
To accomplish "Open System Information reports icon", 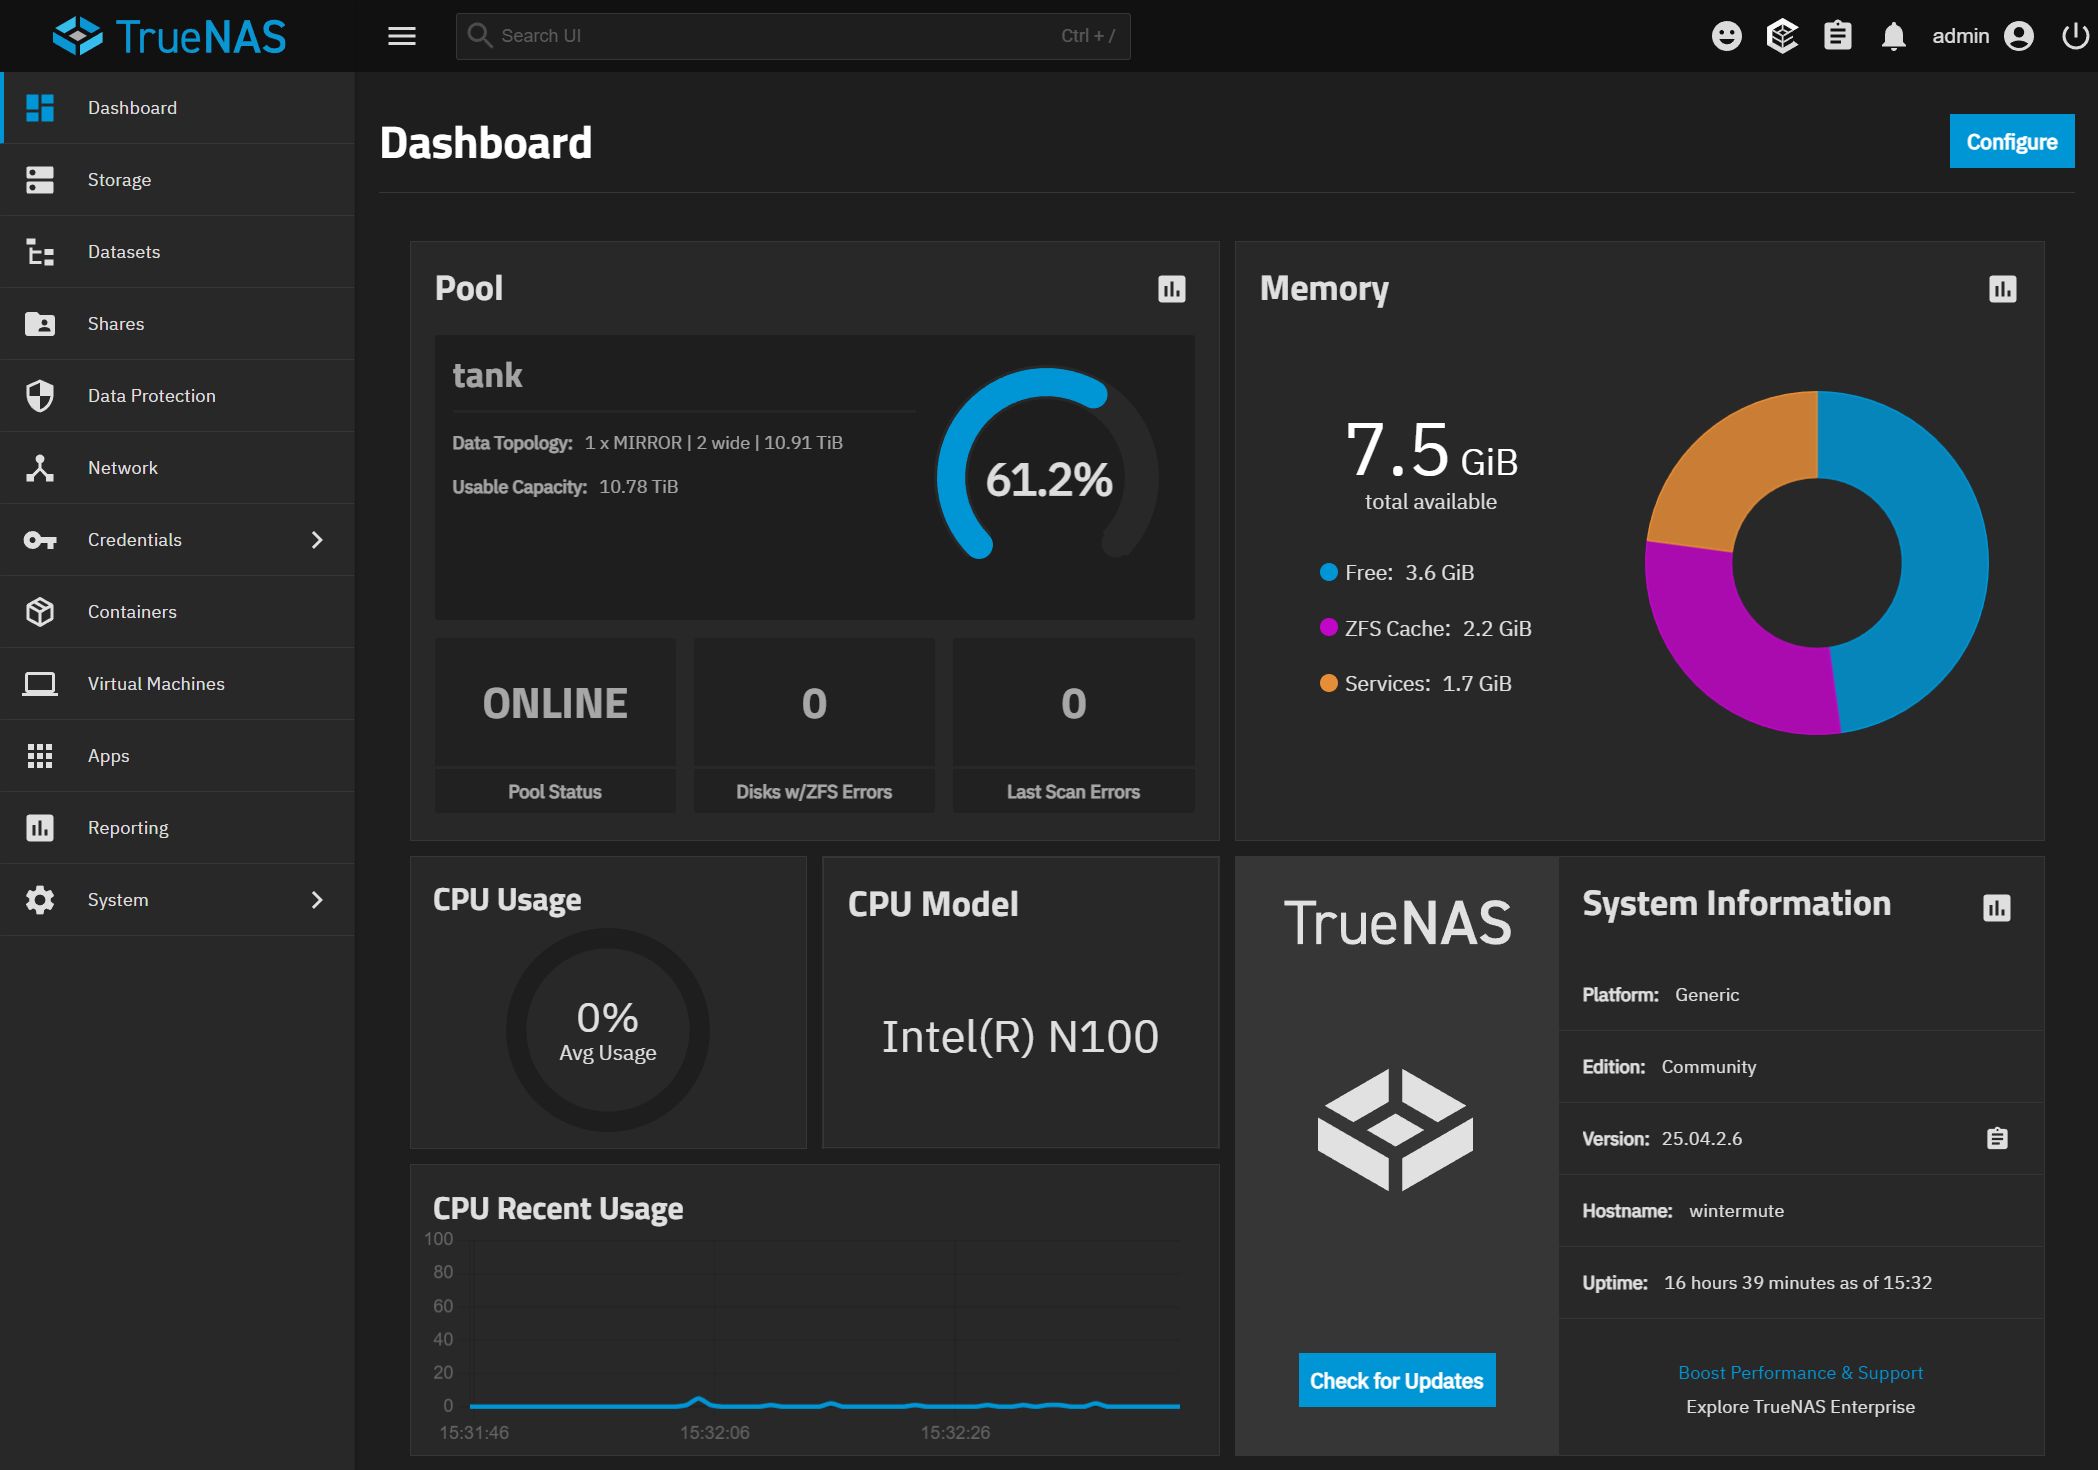I will 1996,907.
